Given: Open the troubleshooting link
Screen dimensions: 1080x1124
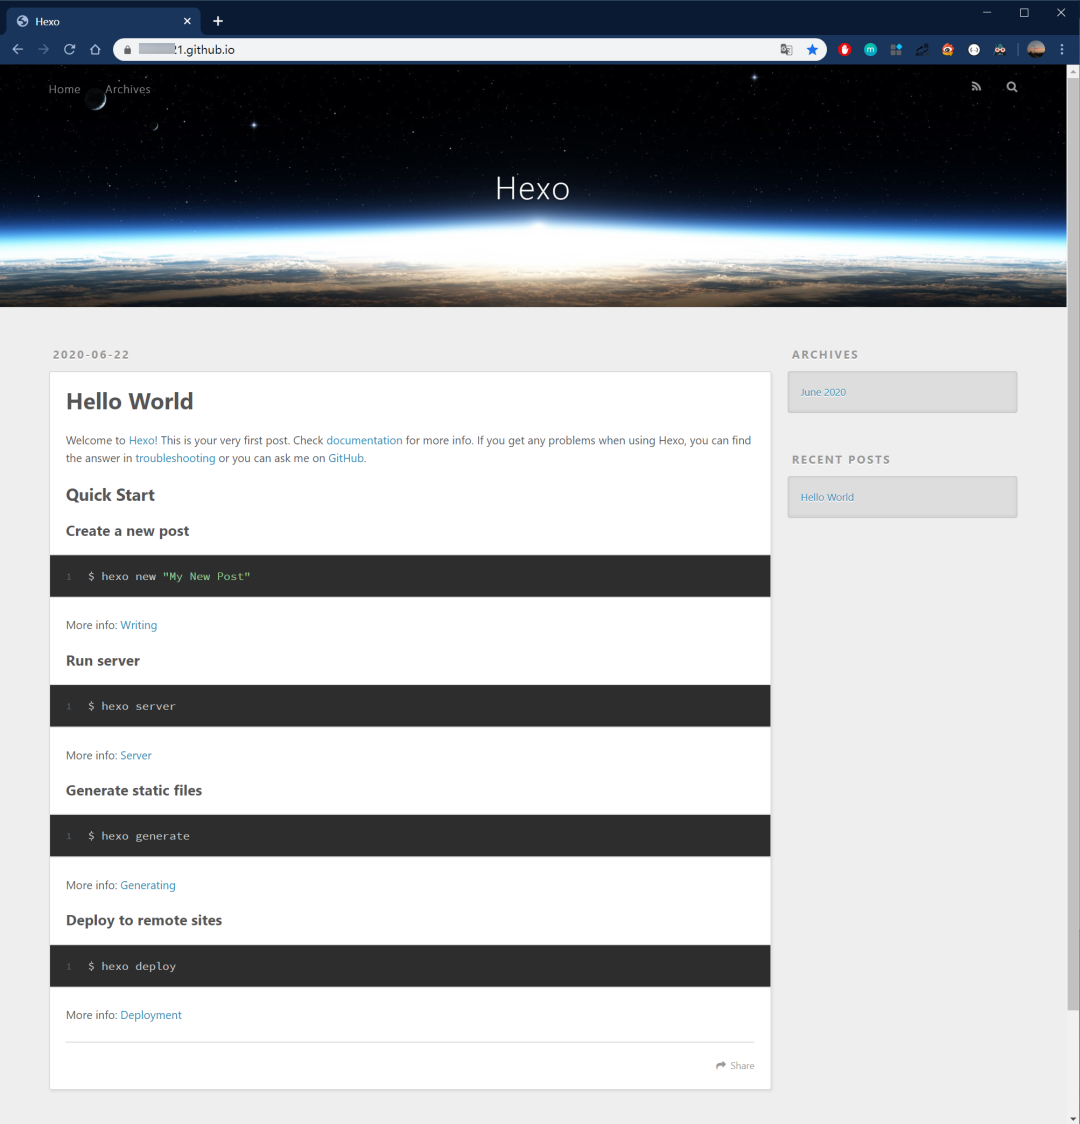Looking at the screenshot, I should click(x=175, y=458).
